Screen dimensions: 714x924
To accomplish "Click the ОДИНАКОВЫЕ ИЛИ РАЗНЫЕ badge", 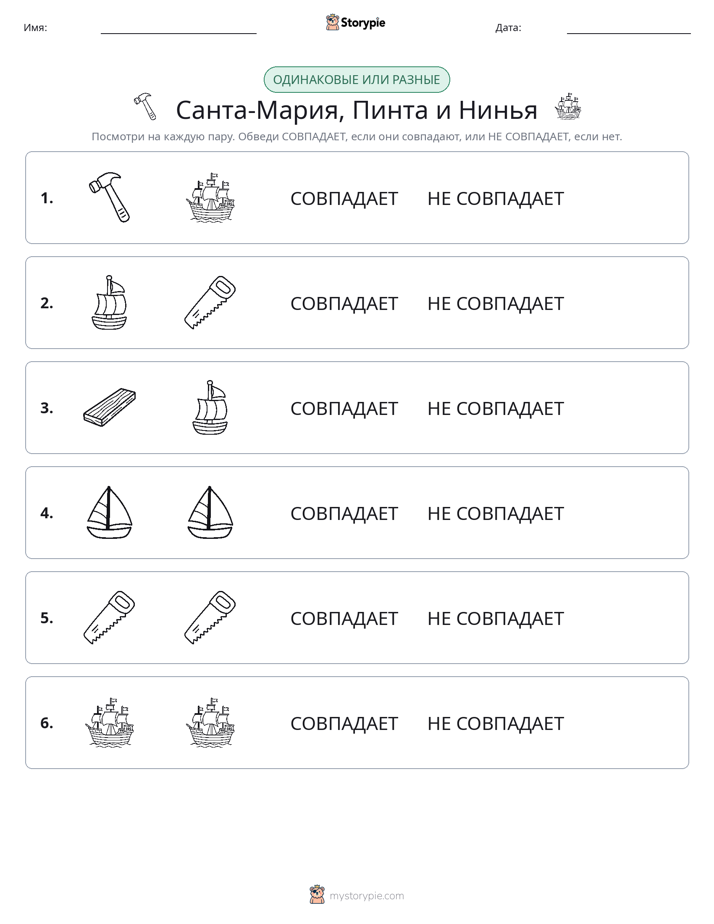I will (356, 80).
